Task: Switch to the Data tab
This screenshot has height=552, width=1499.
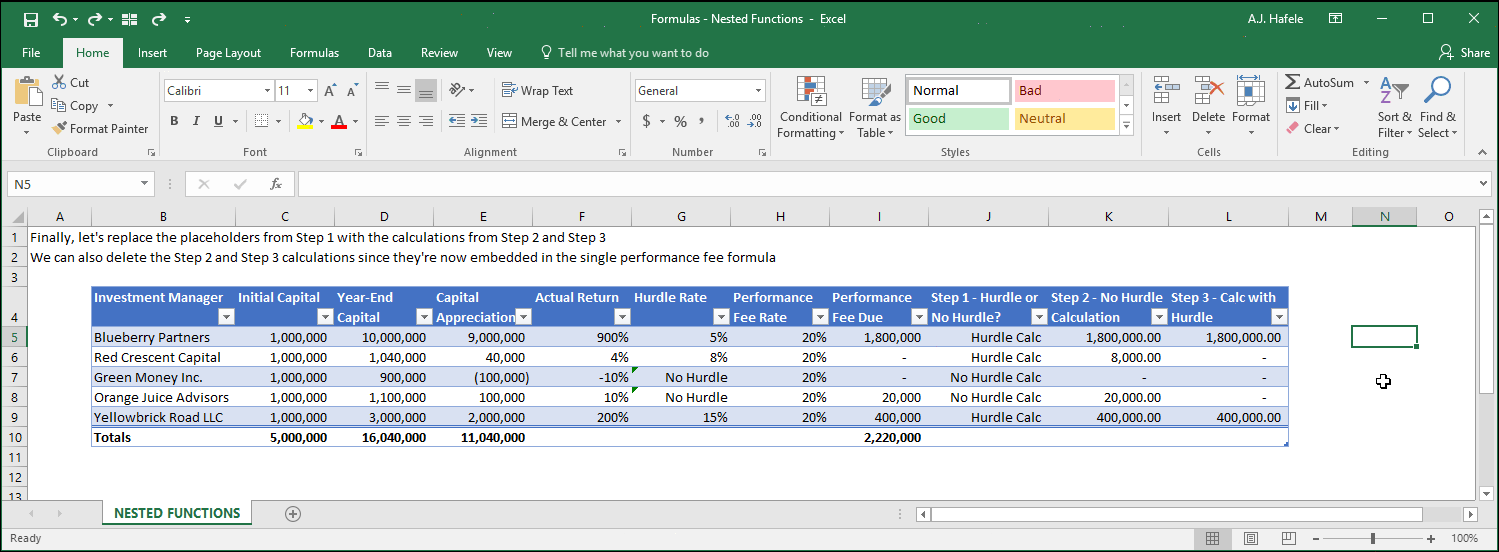Action: [x=380, y=53]
